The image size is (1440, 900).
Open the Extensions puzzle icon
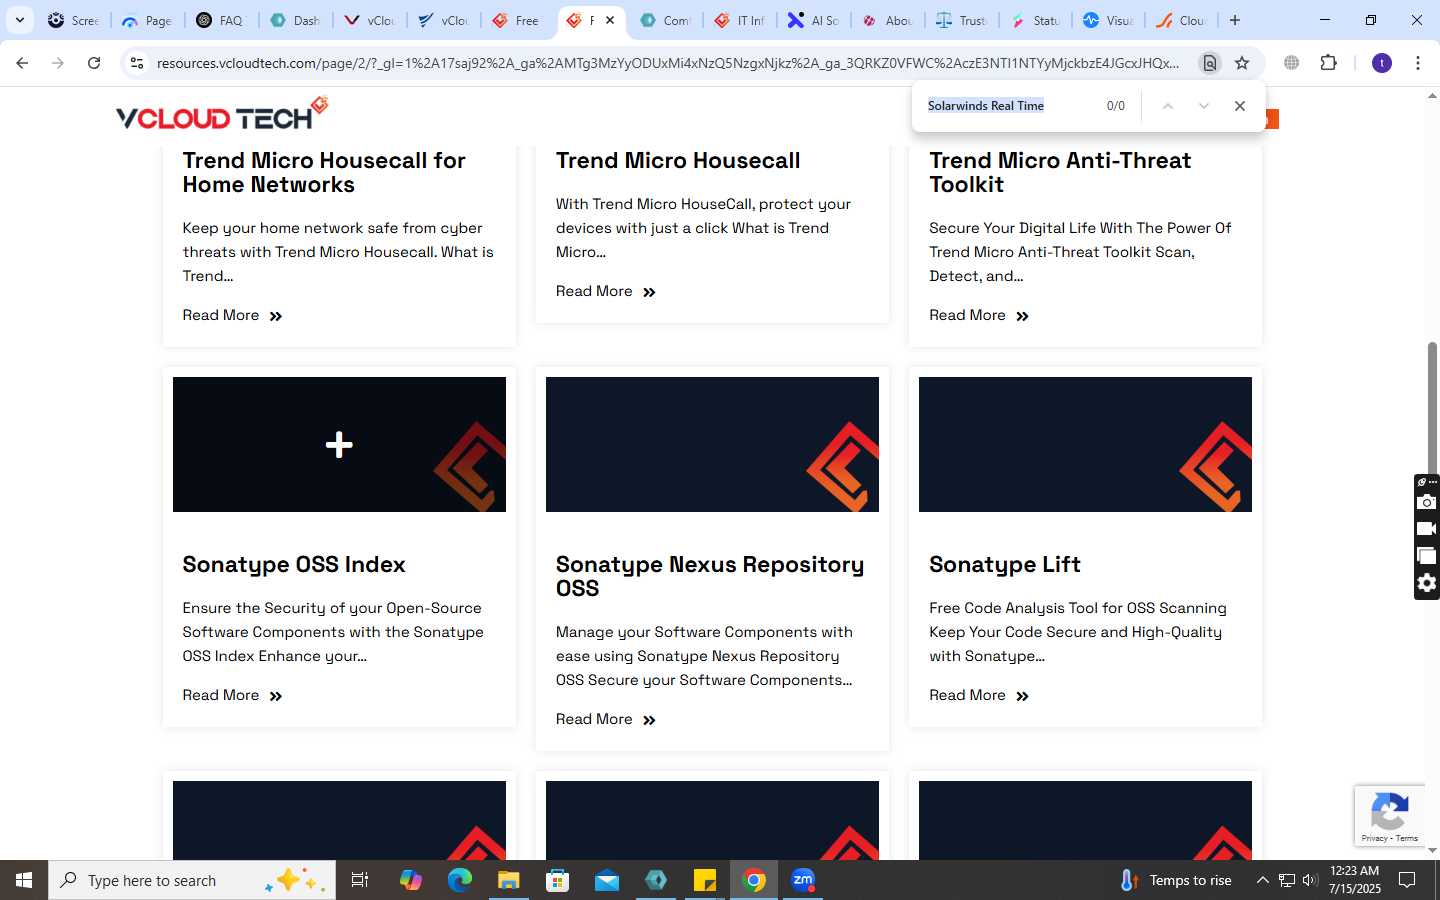(1328, 63)
